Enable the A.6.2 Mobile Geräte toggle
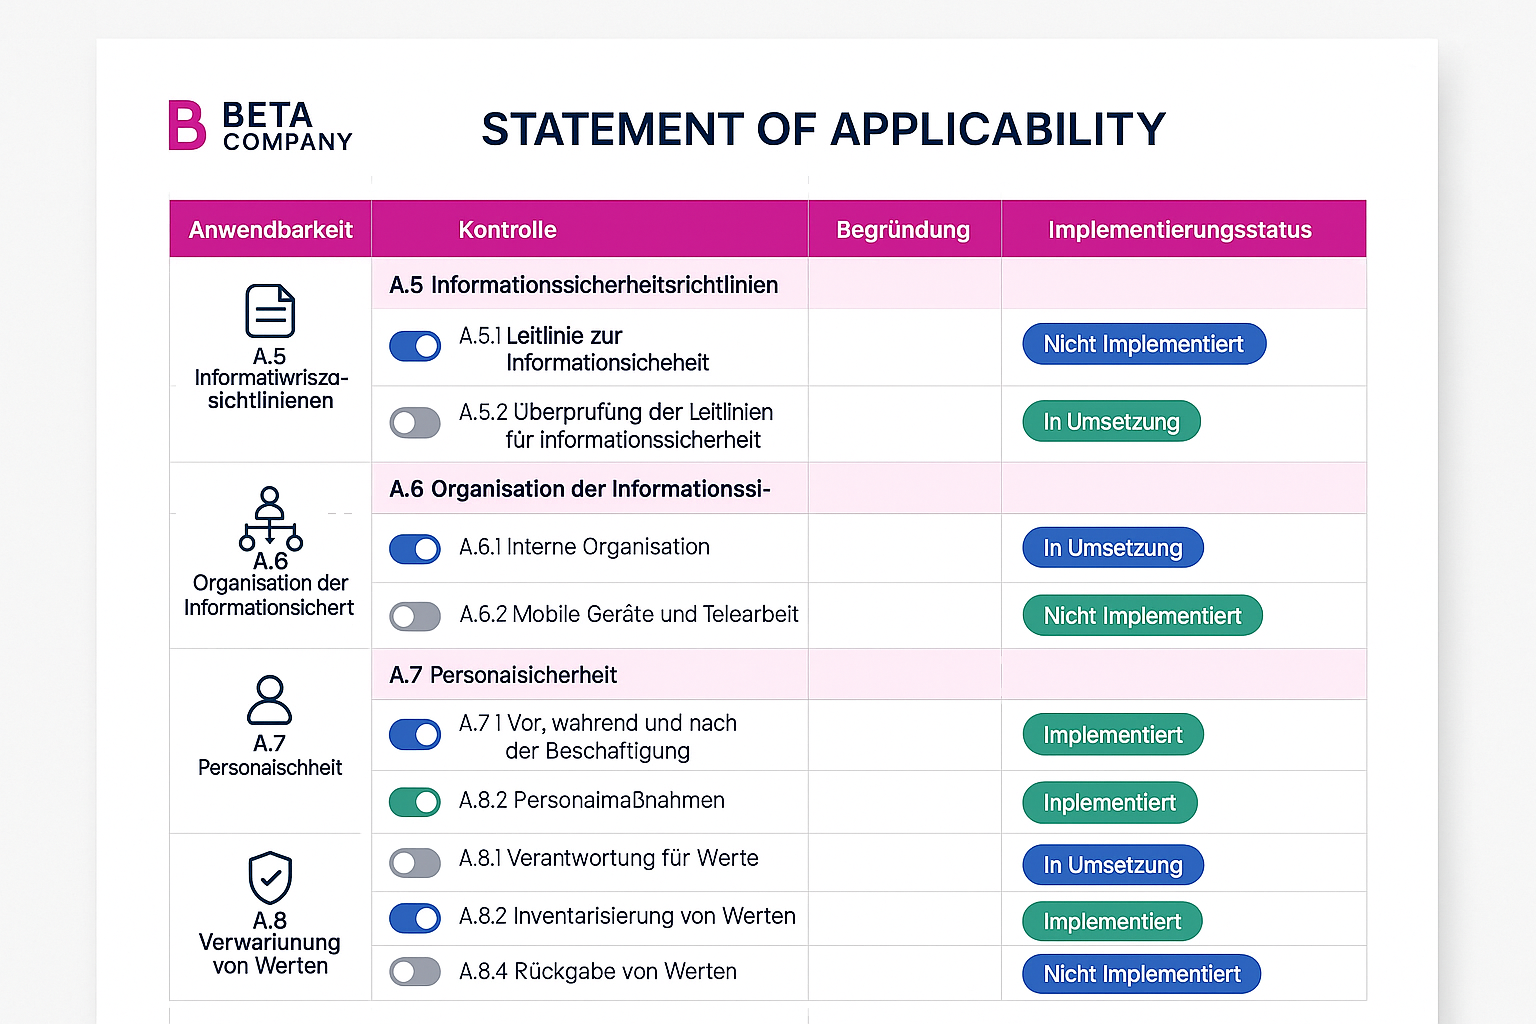This screenshot has width=1536, height=1024. tap(414, 616)
